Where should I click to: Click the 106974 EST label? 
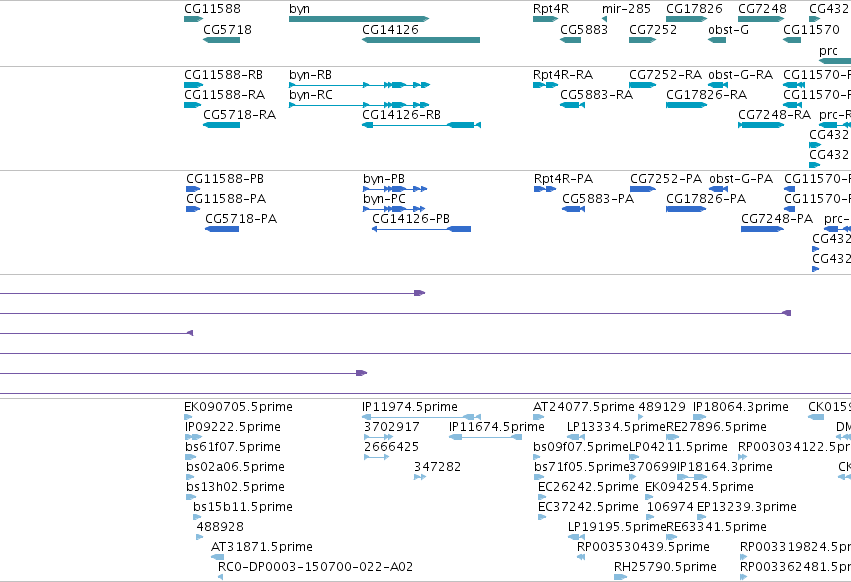click(x=670, y=507)
